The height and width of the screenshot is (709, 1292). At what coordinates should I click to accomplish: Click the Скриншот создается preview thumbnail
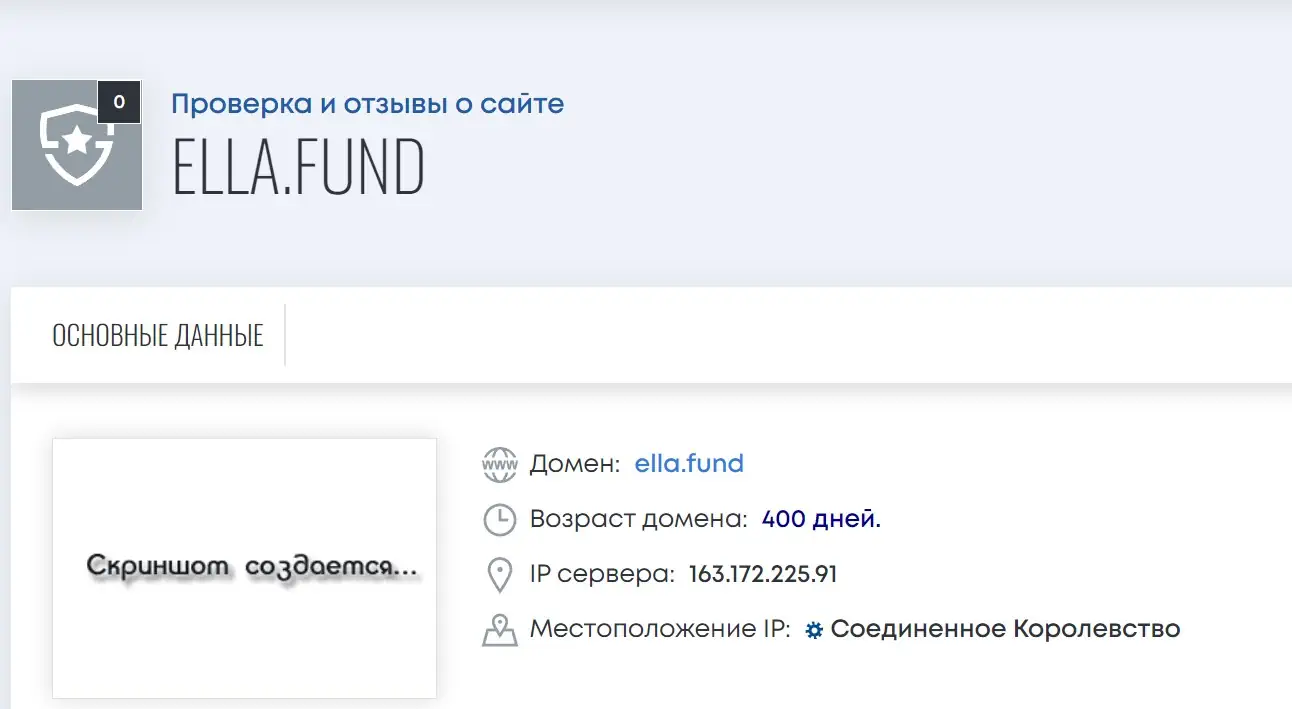coord(245,568)
